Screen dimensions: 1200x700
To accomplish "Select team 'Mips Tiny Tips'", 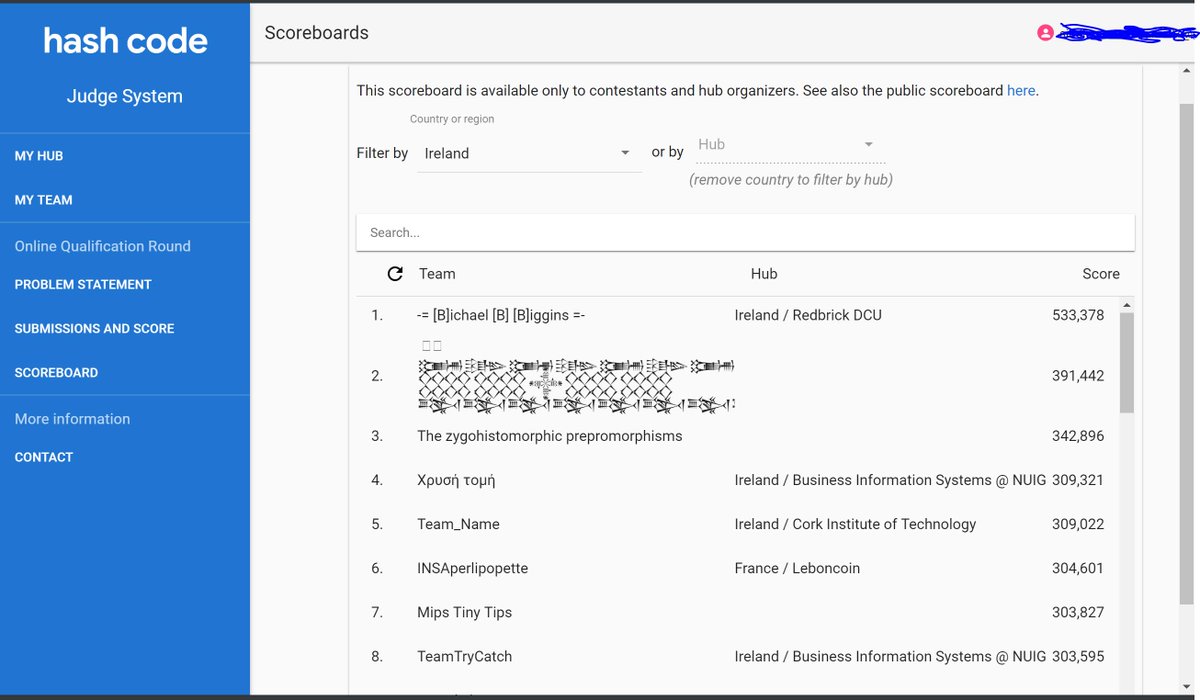I will 464,612.
